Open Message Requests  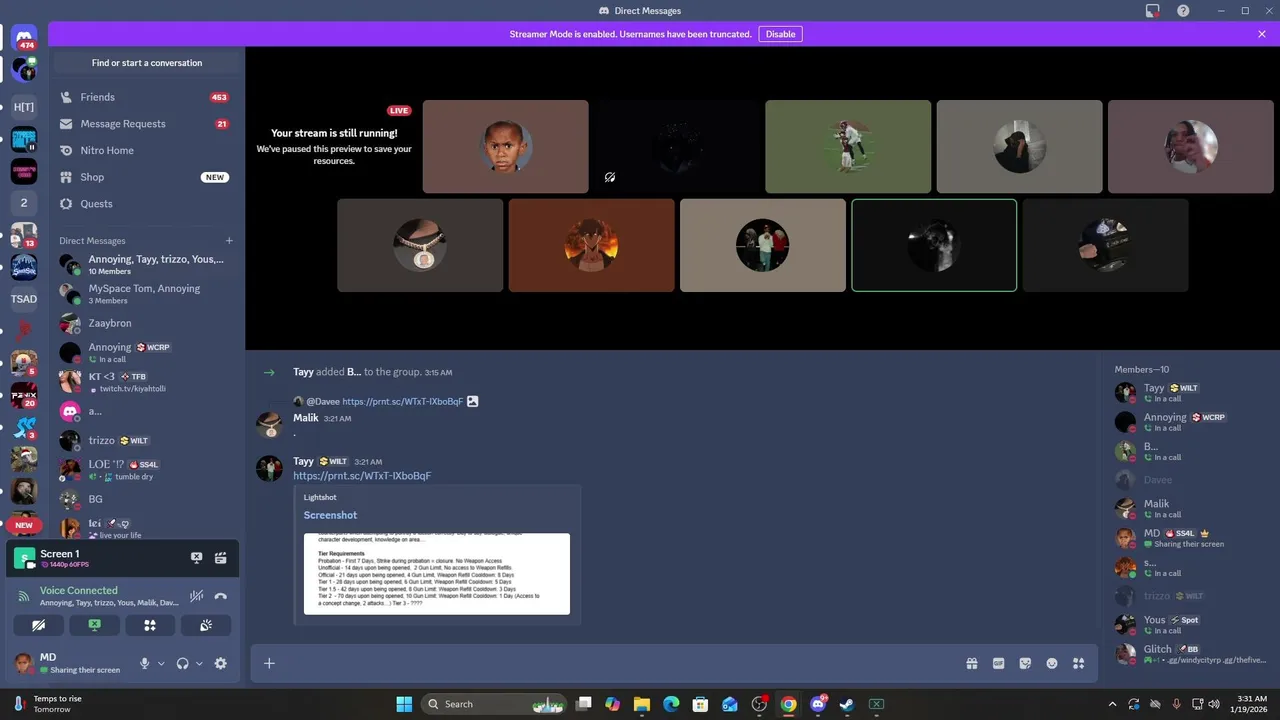[x=146, y=124]
